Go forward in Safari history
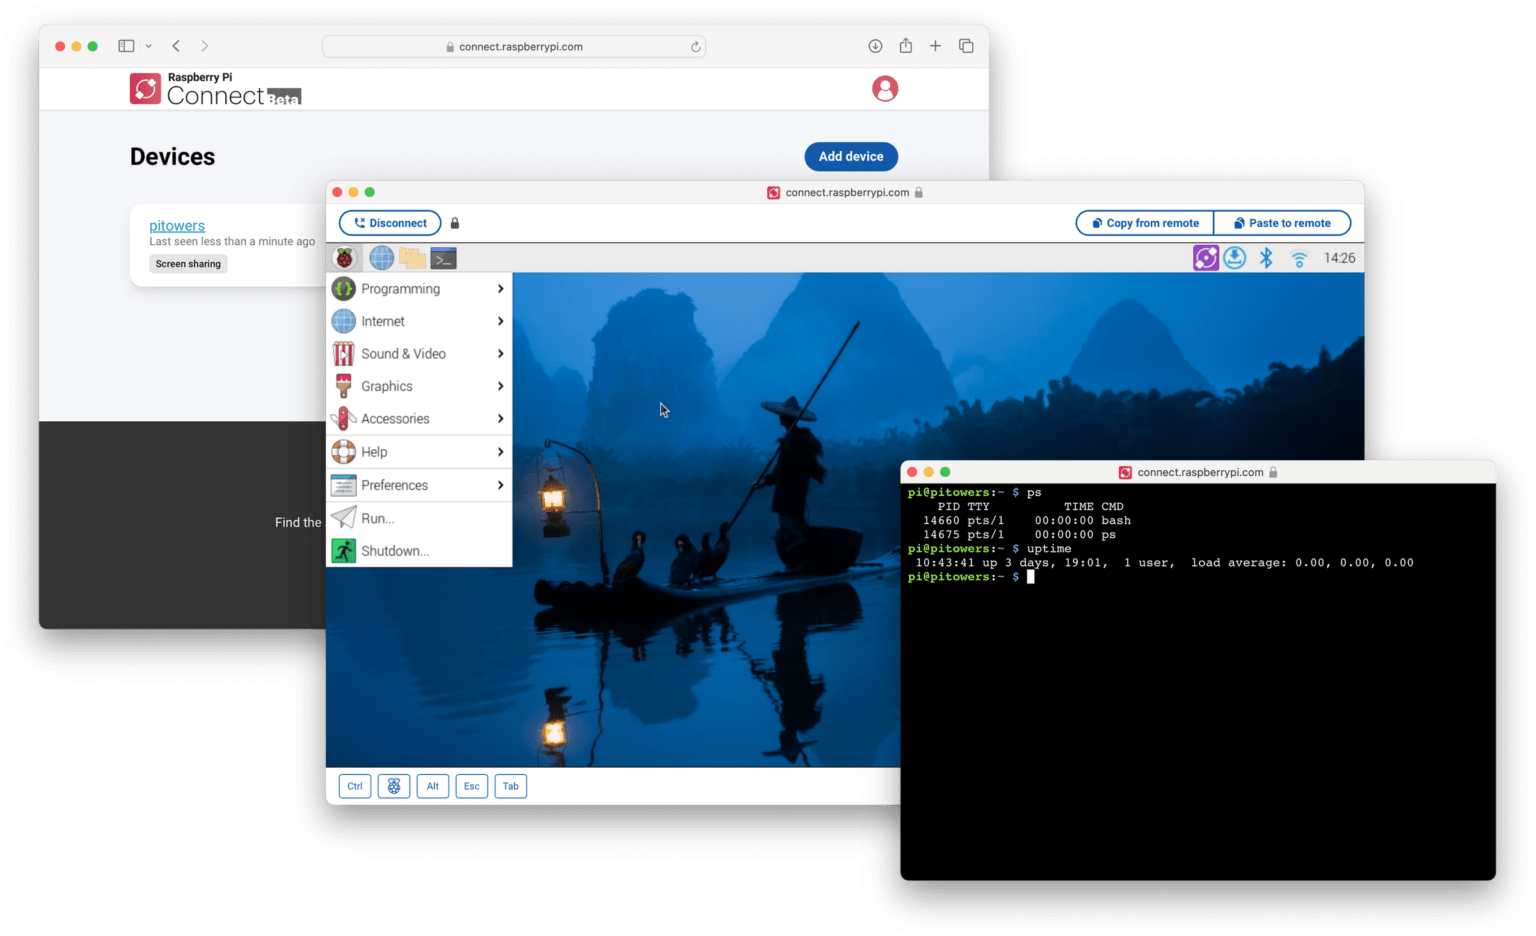The image size is (1536, 936). [205, 46]
